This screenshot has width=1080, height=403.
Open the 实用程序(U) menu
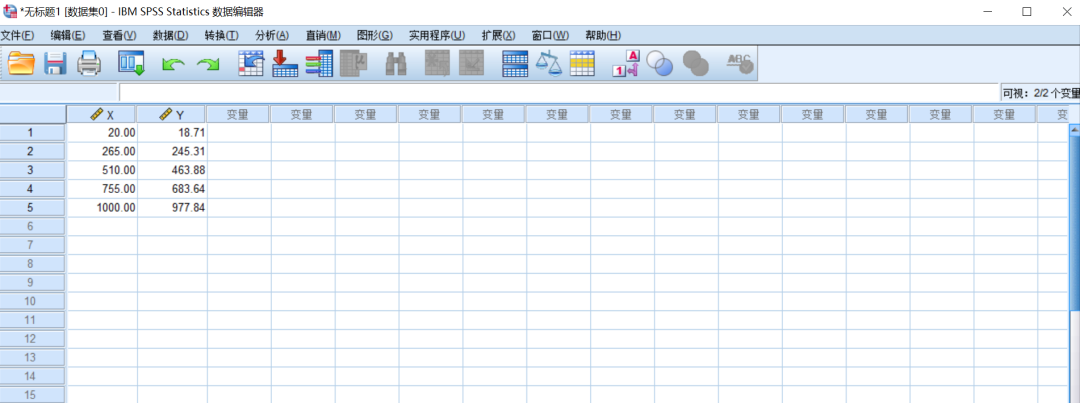tap(437, 36)
